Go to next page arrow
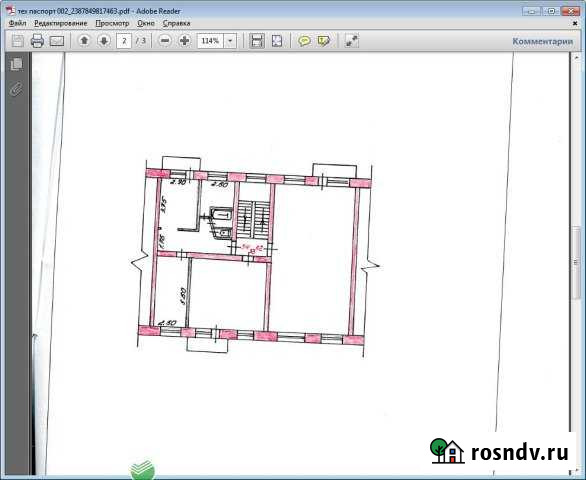Viewport: 586px width, 480px height. (x=104, y=40)
